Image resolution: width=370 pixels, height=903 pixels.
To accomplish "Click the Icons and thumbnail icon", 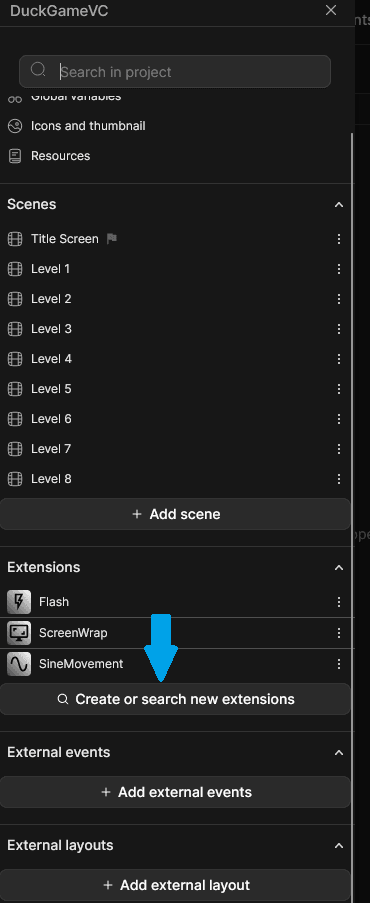I will (x=15, y=126).
